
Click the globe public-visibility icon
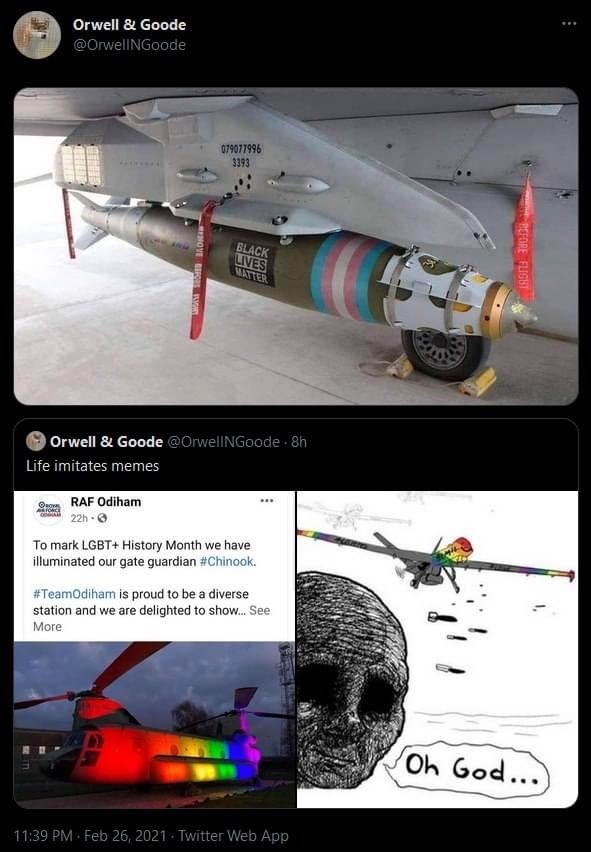coord(102,518)
